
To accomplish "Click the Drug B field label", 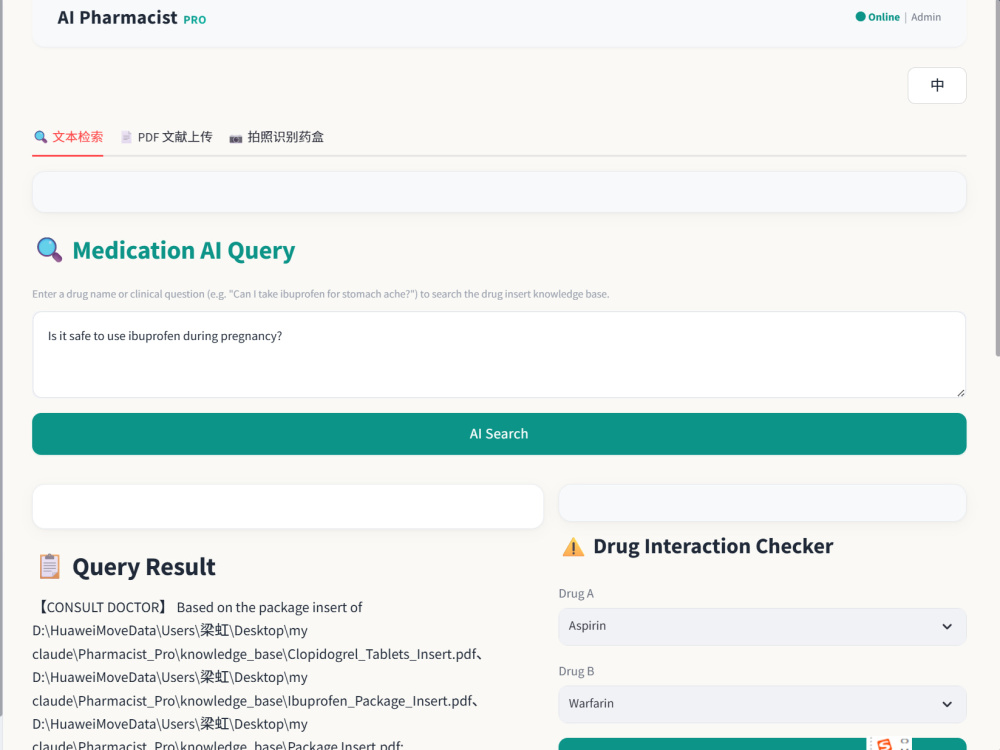I will point(576,672).
